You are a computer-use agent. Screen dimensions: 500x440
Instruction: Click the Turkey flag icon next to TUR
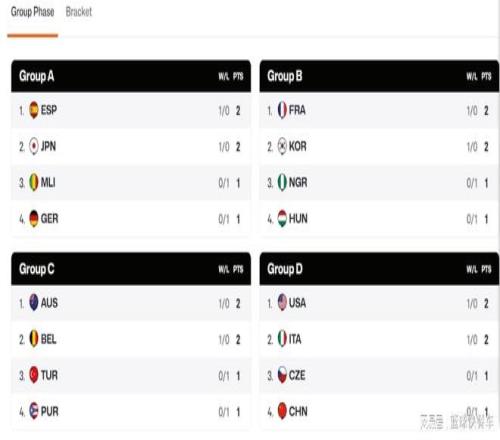pyautogui.click(x=34, y=375)
